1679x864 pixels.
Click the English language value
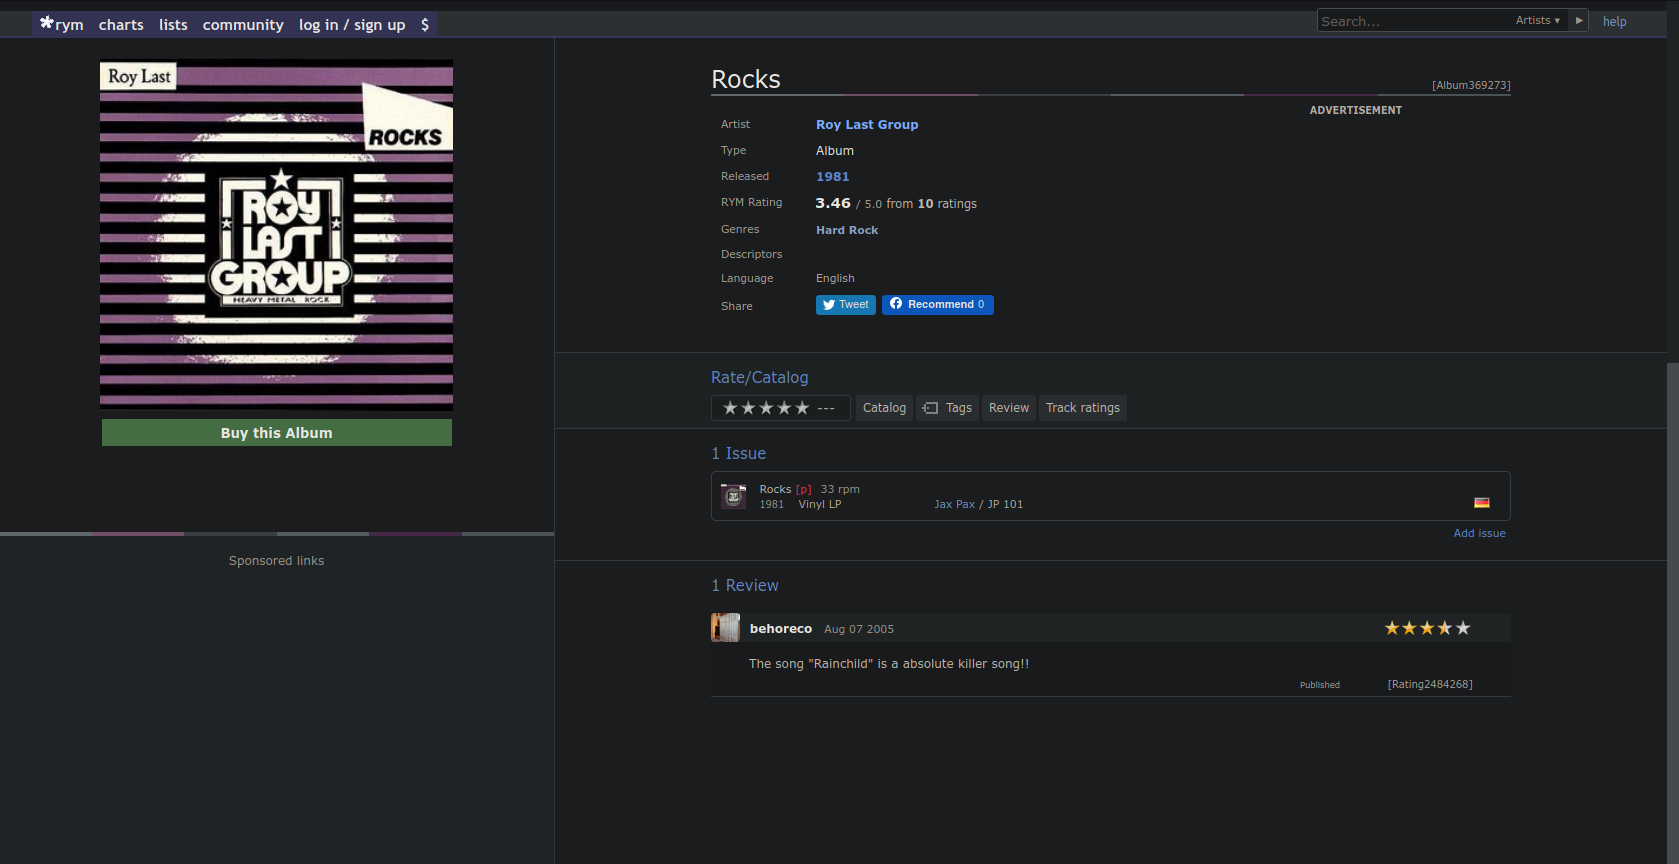coord(835,279)
